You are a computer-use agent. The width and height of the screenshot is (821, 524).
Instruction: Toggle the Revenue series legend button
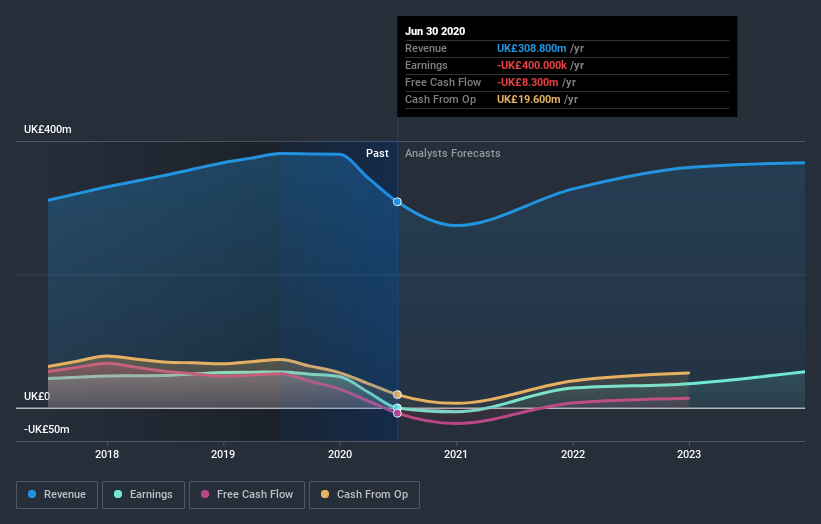57,495
